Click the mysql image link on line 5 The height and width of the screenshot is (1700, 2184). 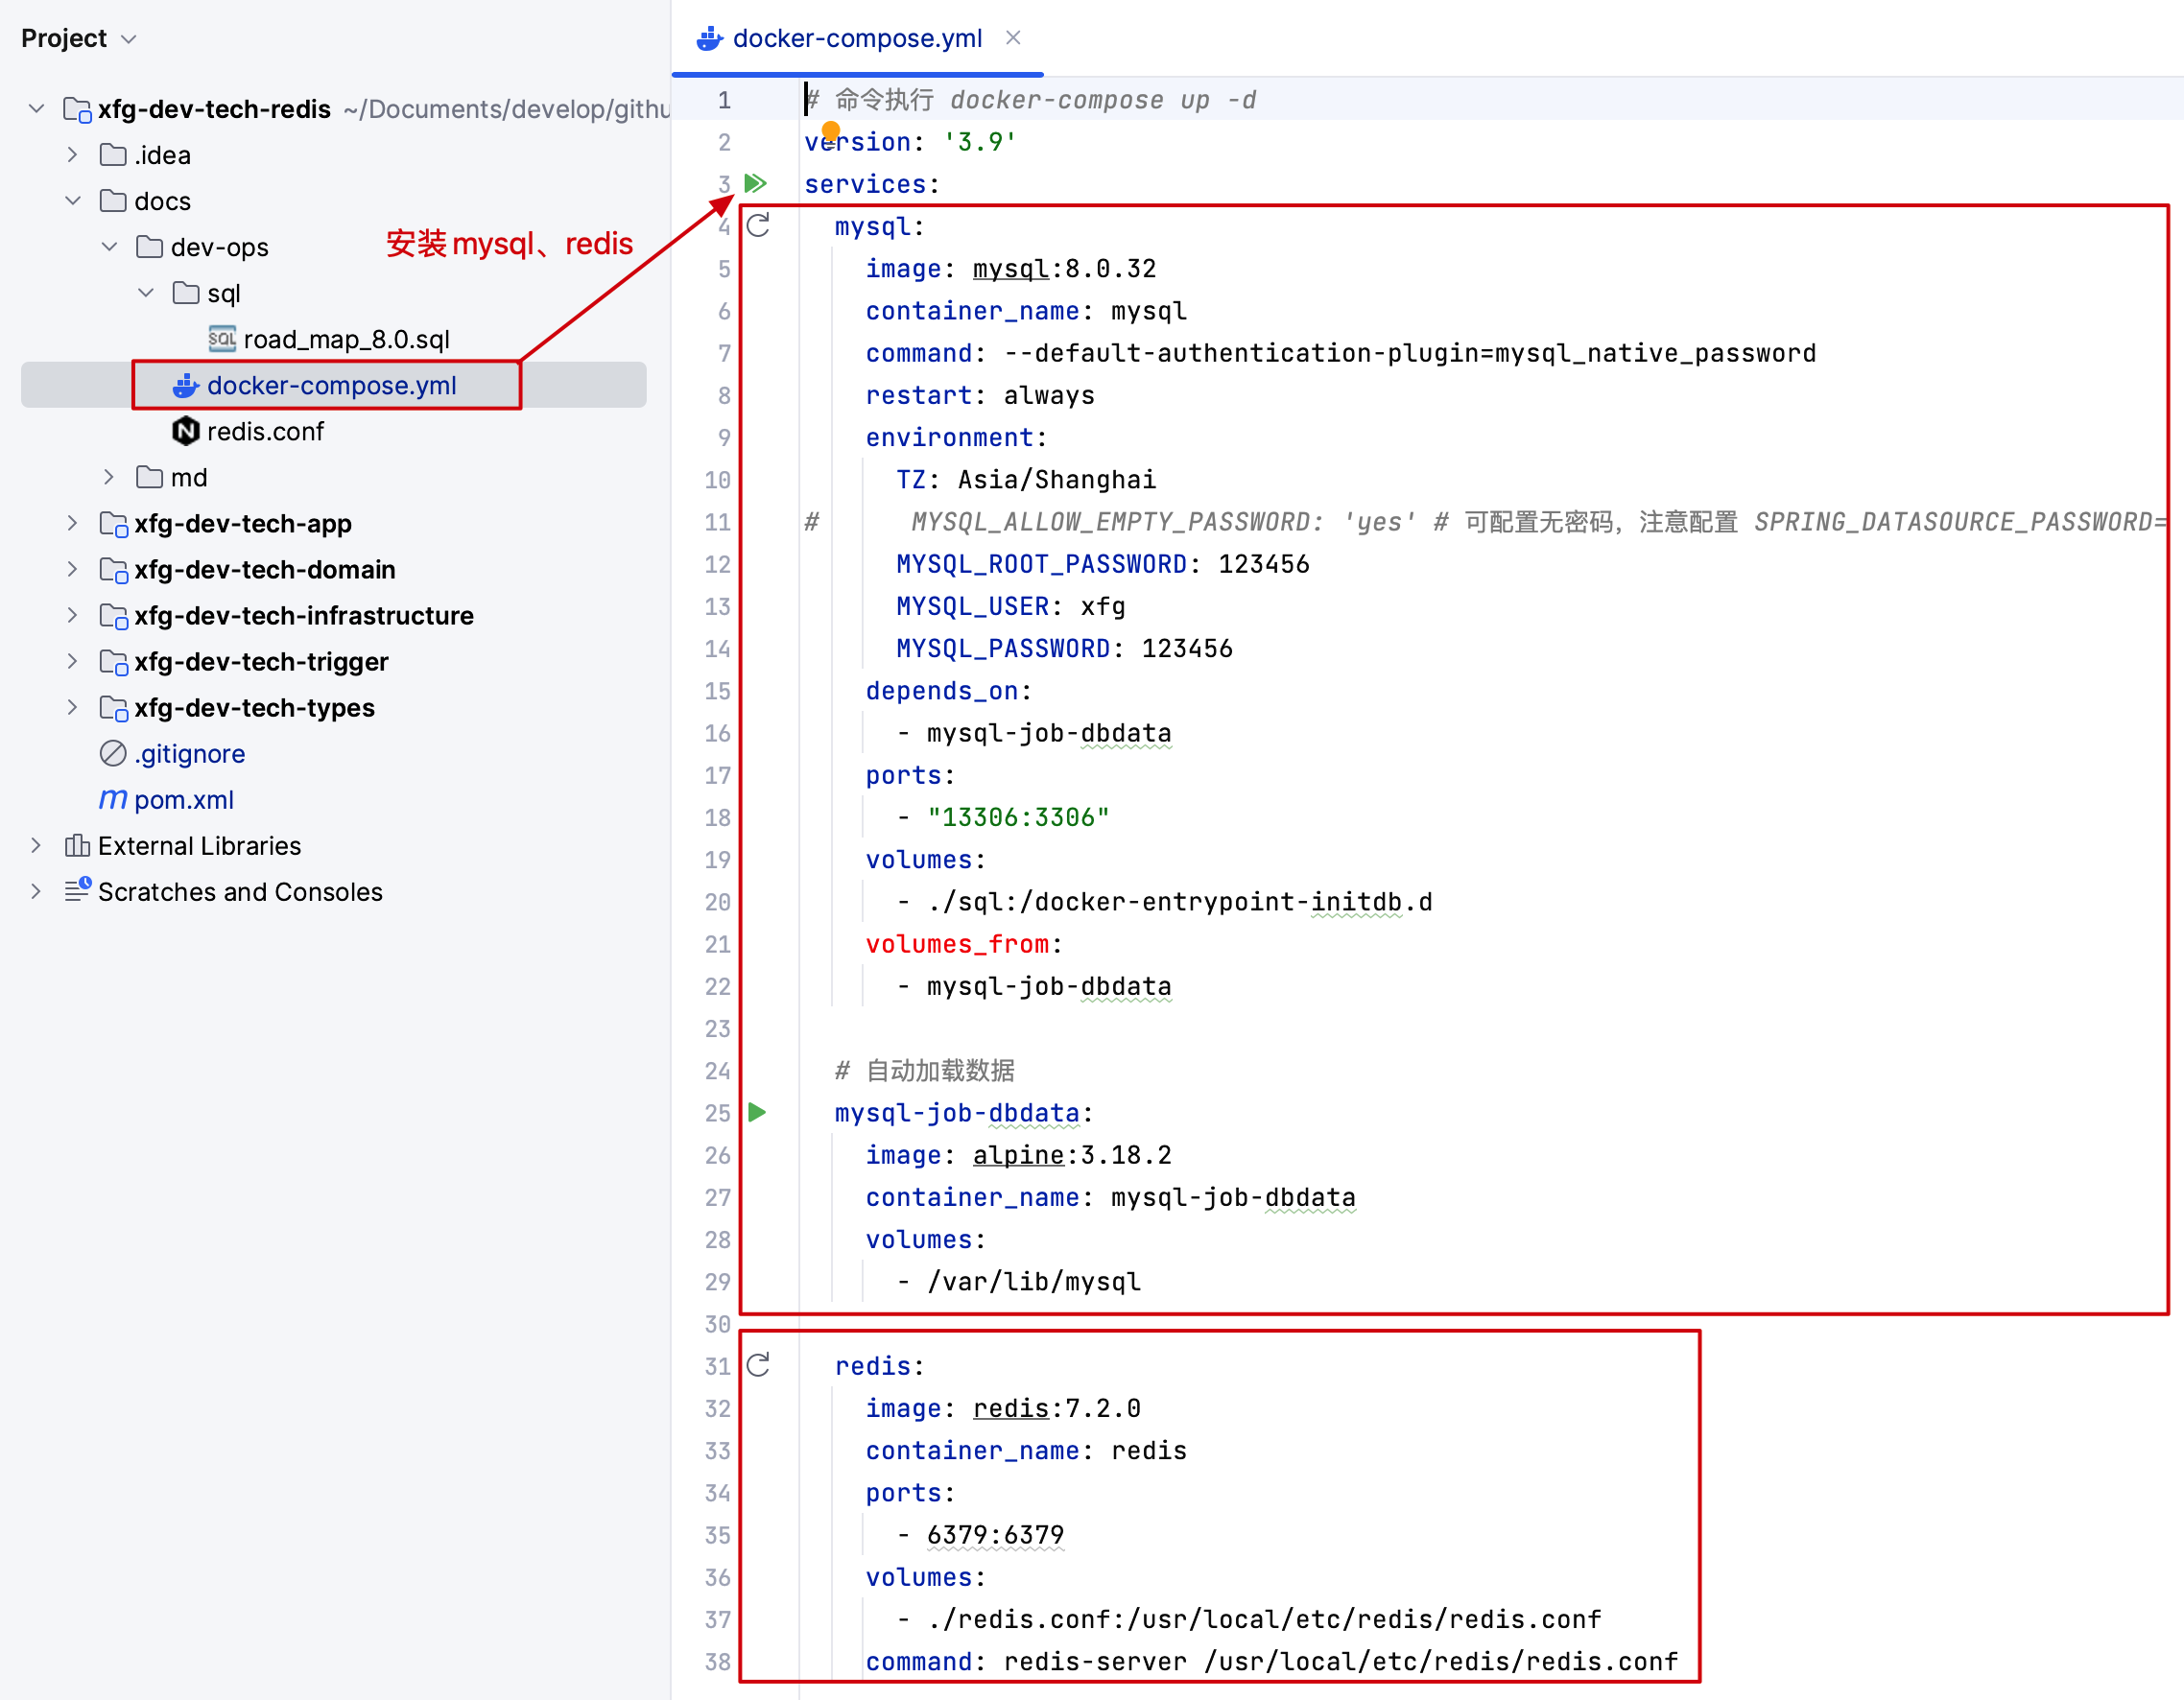1010,269
